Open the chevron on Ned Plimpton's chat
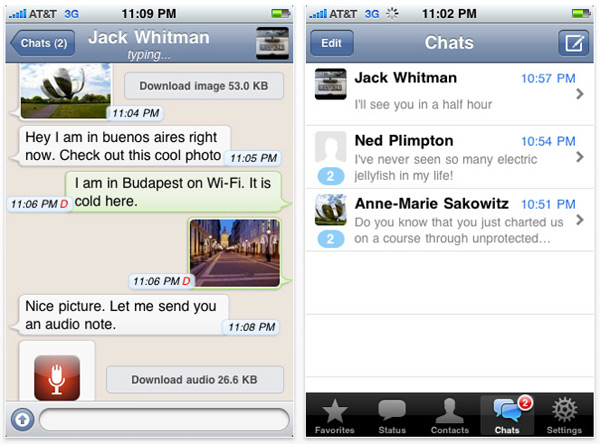Viewport: 600px width, 444px height. point(581,157)
